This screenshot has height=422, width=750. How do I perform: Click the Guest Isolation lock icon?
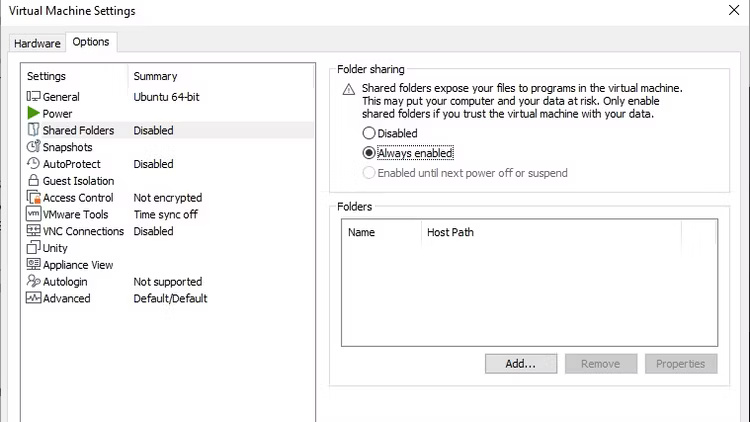click(34, 181)
